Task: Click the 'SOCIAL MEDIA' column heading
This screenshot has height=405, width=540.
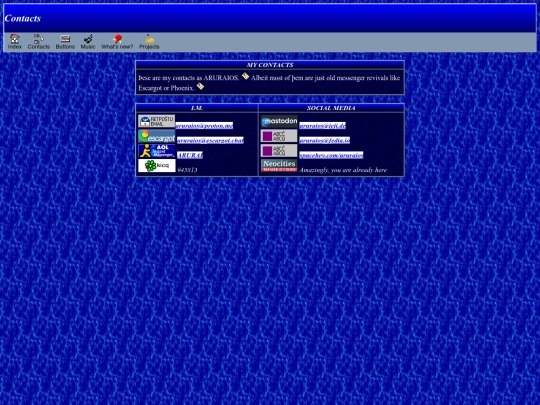Action: [x=331, y=108]
